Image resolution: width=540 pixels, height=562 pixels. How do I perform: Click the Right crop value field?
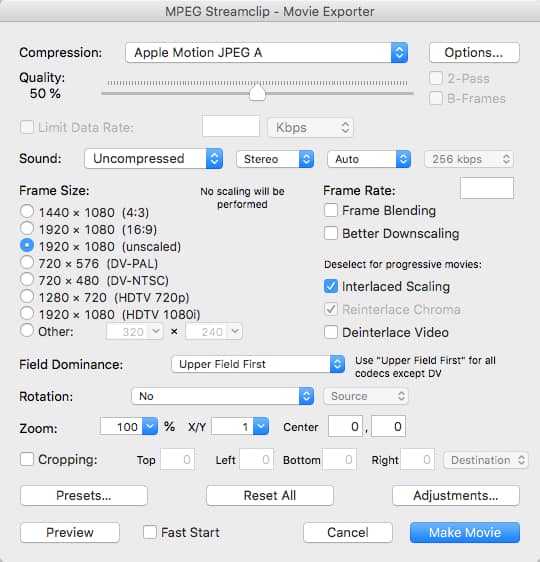(x=417, y=459)
